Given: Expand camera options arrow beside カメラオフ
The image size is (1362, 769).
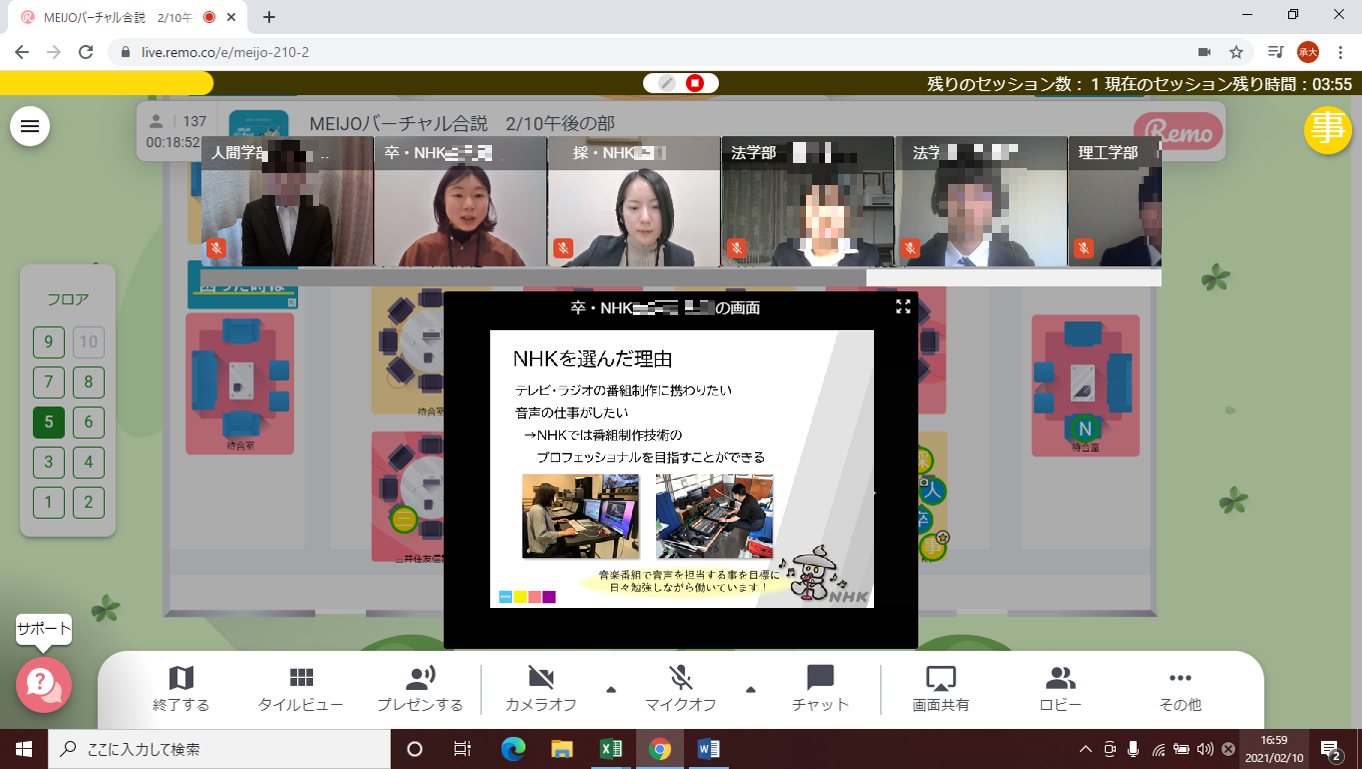Looking at the screenshot, I should (x=611, y=689).
